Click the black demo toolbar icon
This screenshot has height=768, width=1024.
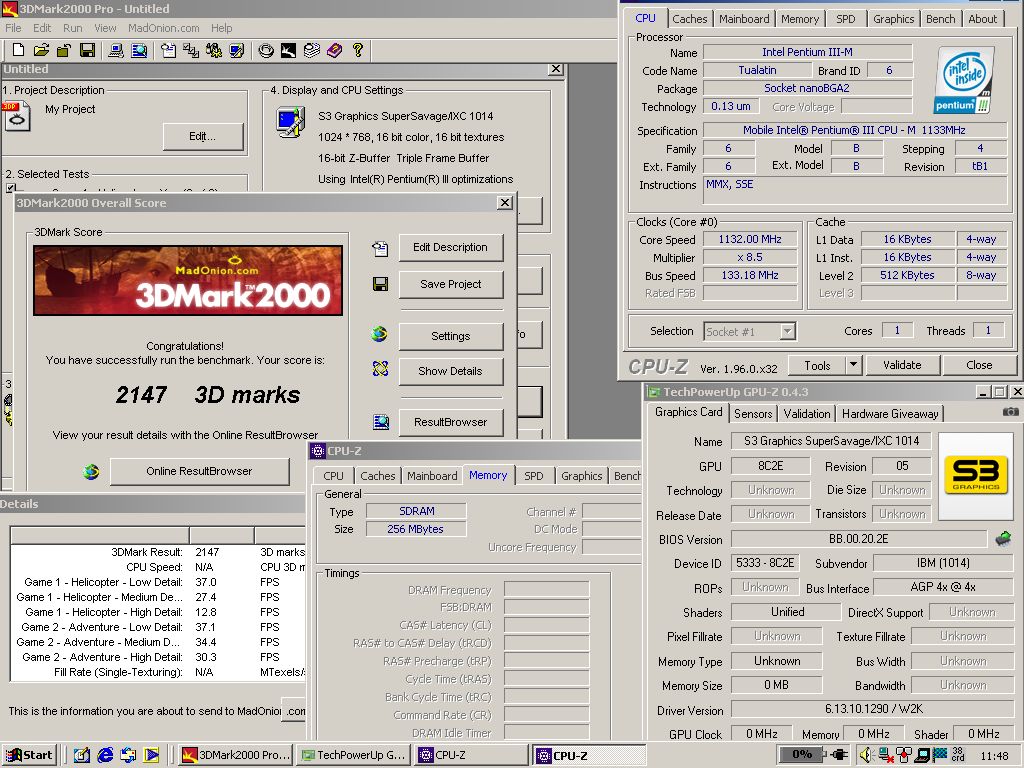pos(288,50)
